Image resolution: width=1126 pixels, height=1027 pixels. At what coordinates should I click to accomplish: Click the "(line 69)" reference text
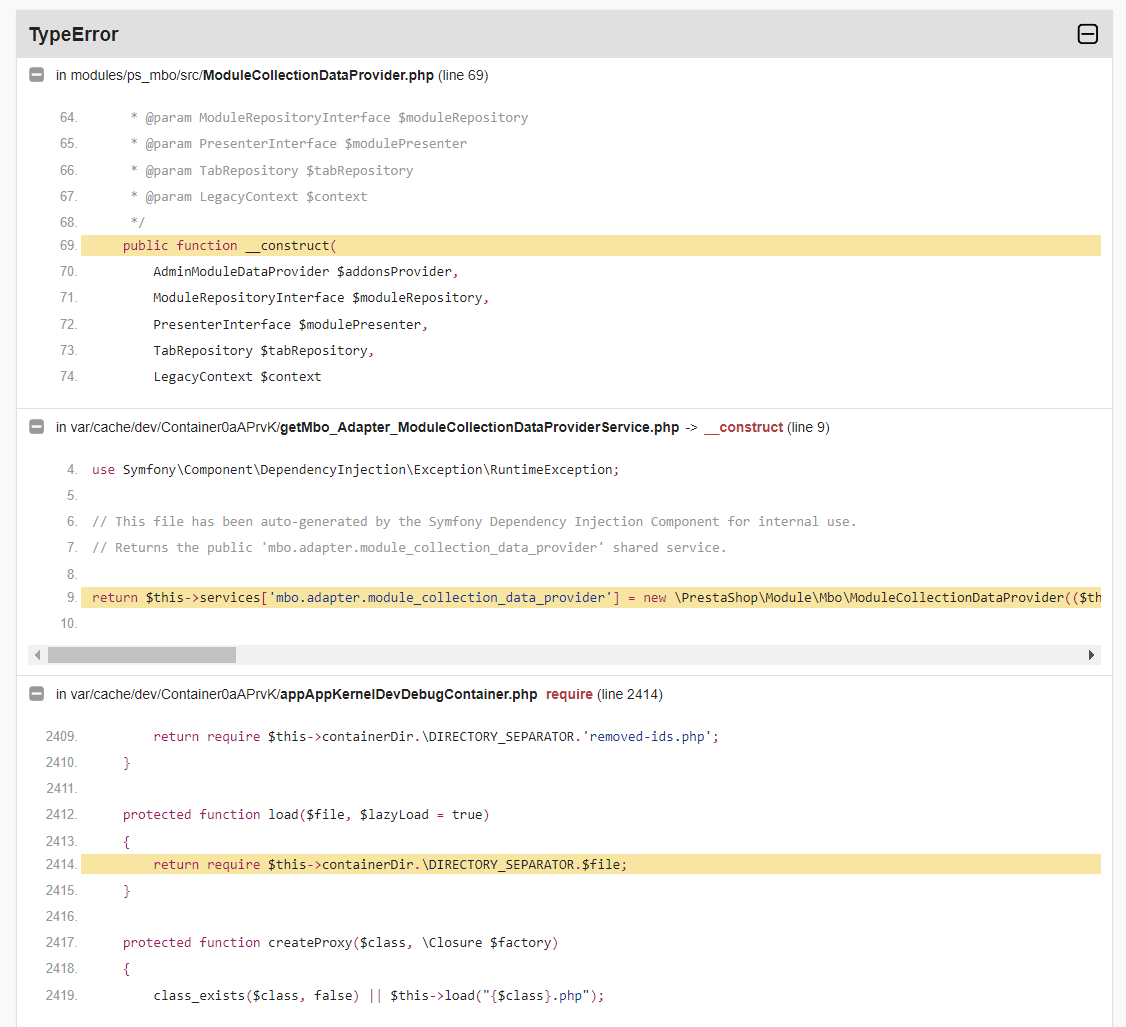point(463,75)
